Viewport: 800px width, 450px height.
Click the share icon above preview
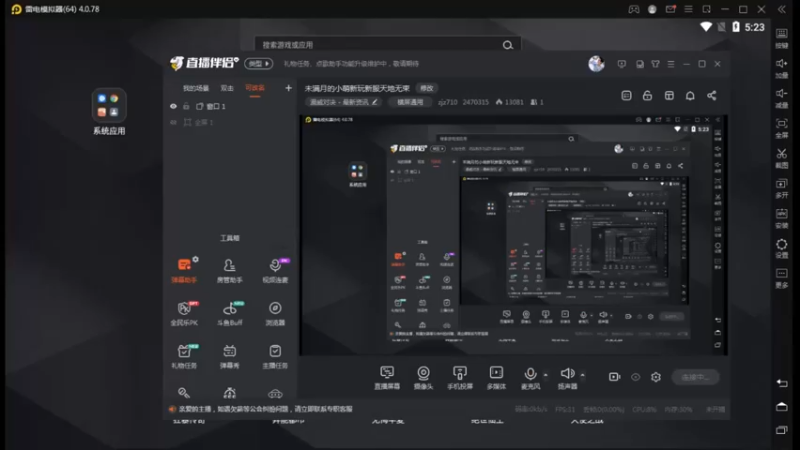pos(712,95)
